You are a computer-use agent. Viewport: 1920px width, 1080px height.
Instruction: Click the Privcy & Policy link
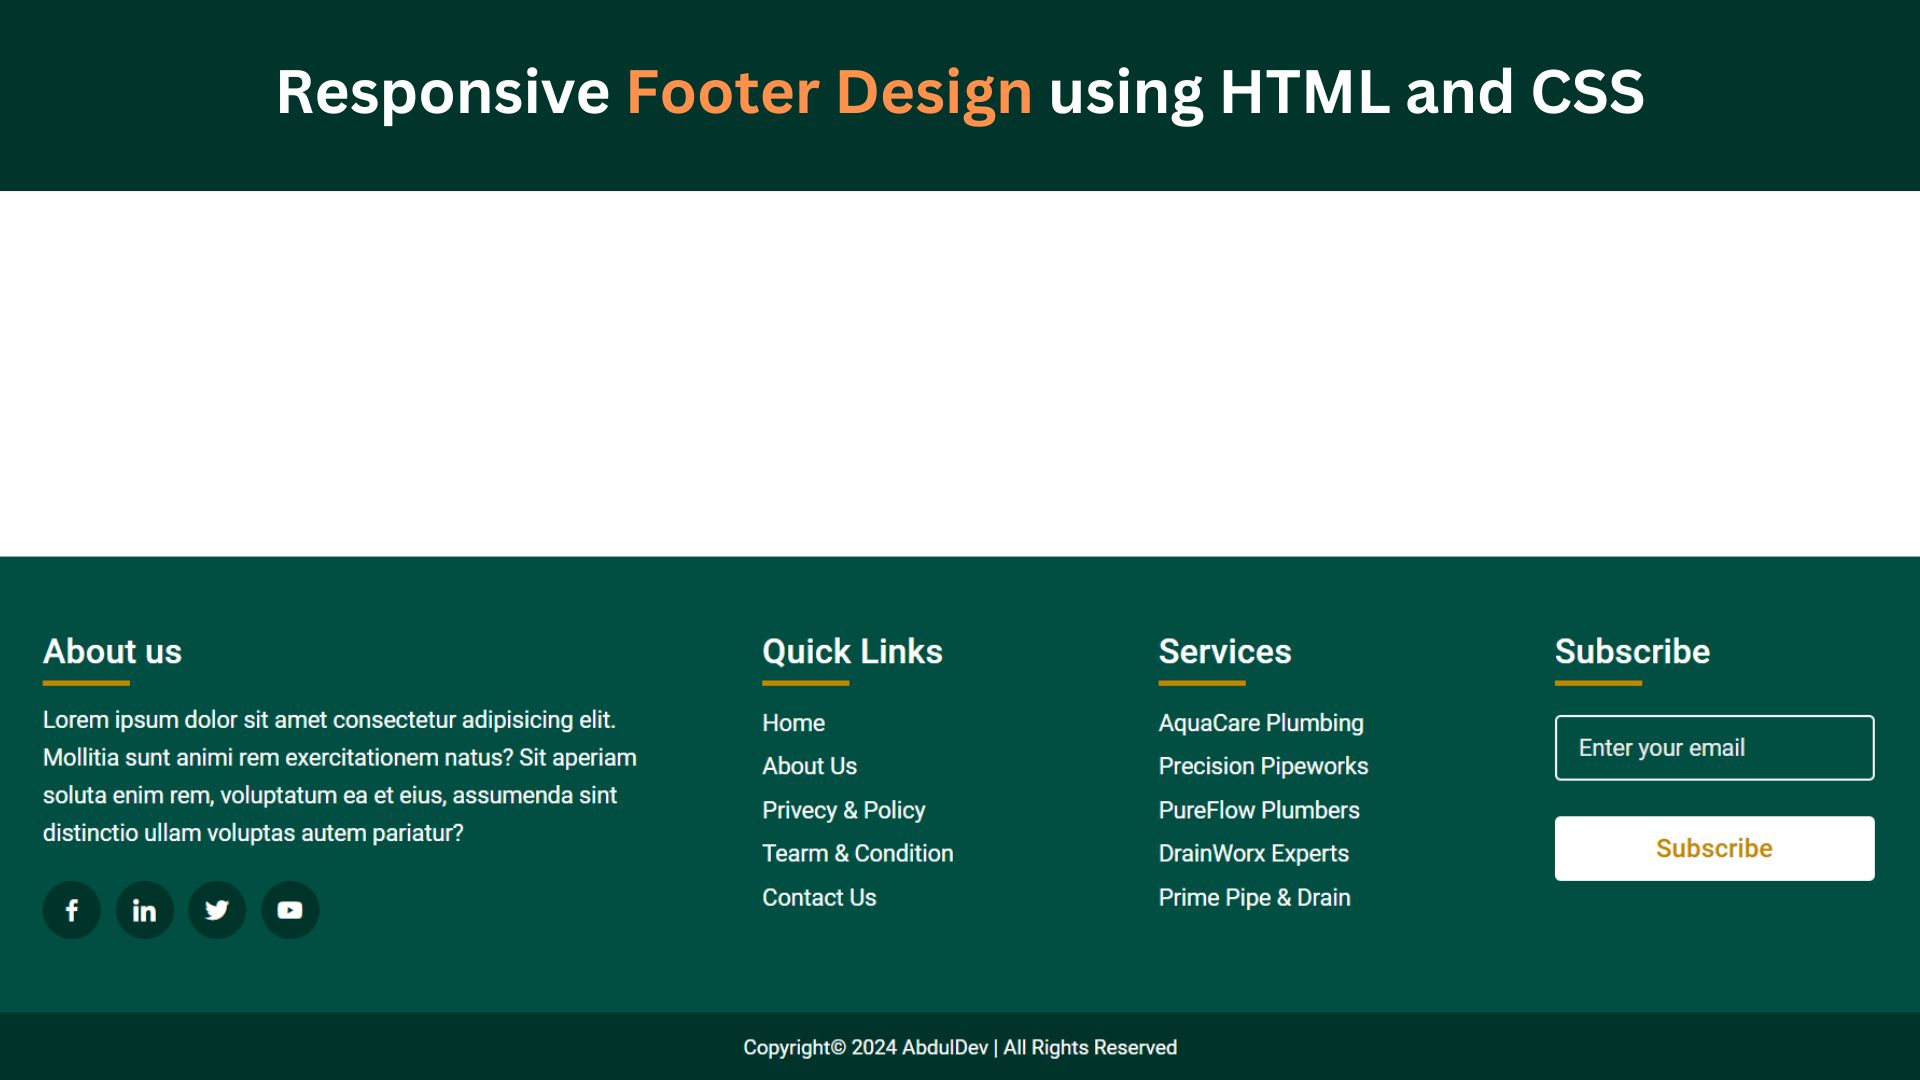point(843,810)
